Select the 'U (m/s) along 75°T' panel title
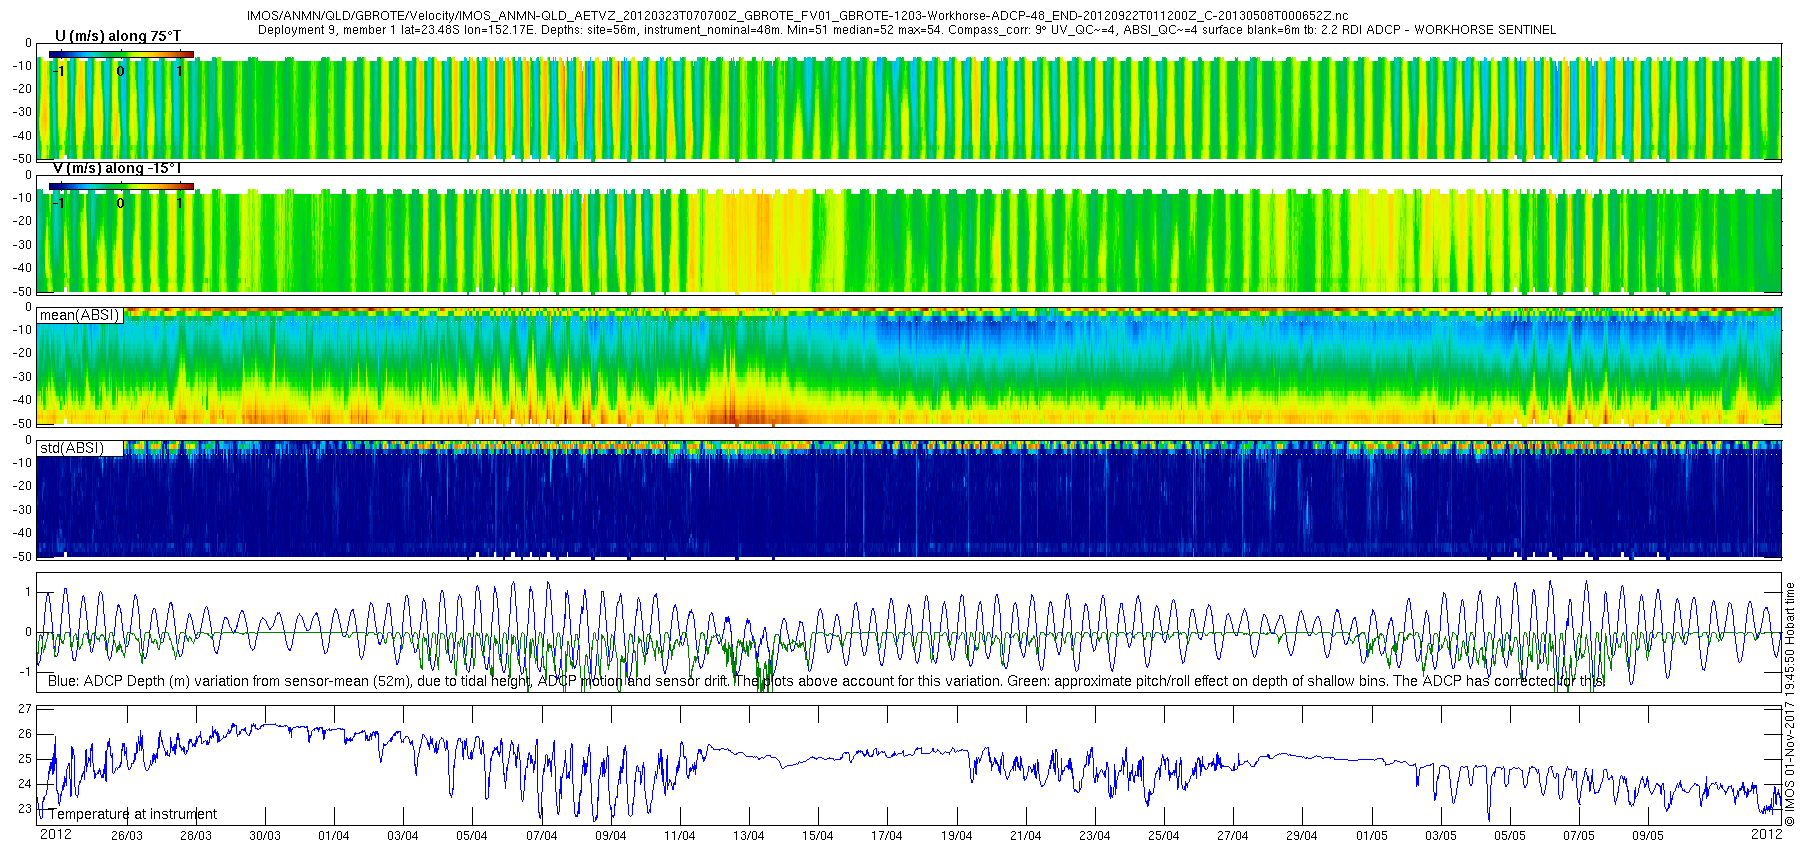Screen dimensions: 1800x850 (x=118, y=36)
